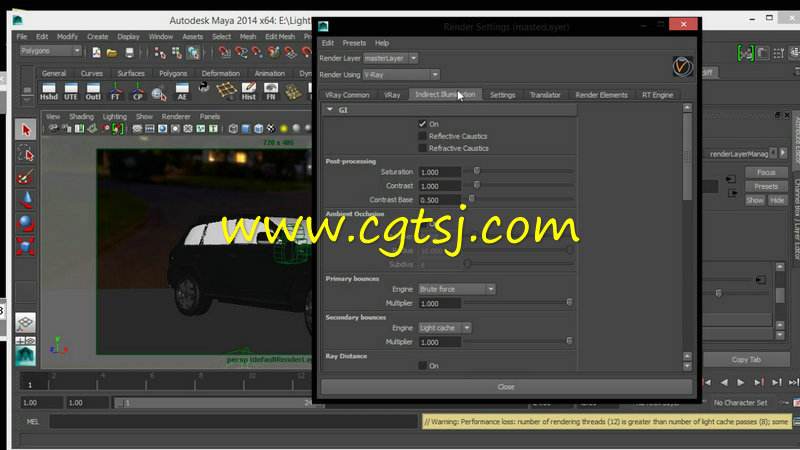800x450 pixels.
Task: Click the Saturation value field
Action: click(x=440, y=172)
